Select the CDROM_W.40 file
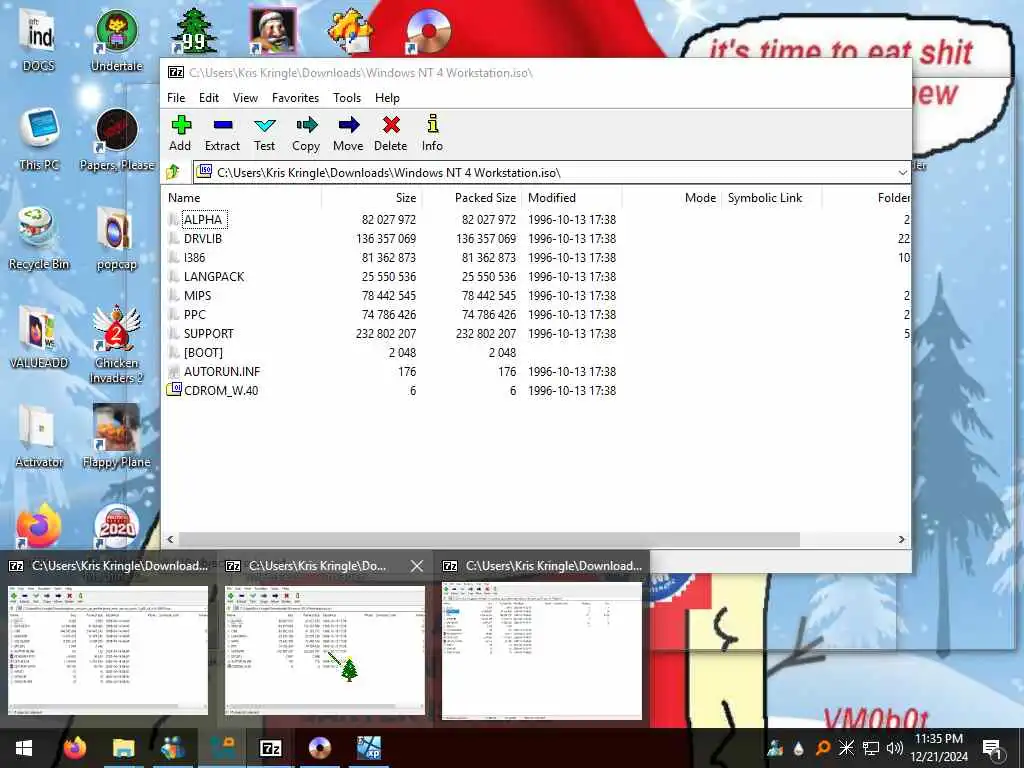1024x768 pixels. pyautogui.click(x=221, y=390)
